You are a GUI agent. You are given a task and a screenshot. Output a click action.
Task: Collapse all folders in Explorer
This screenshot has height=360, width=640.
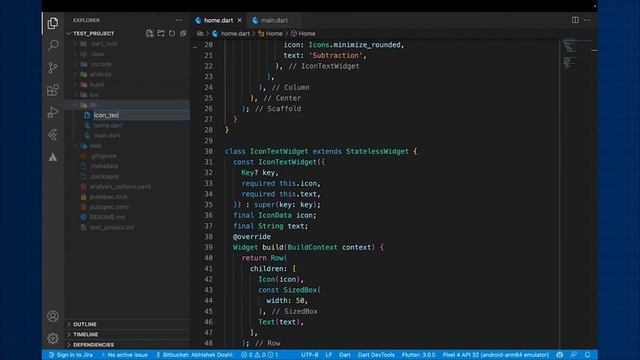tap(183, 33)
